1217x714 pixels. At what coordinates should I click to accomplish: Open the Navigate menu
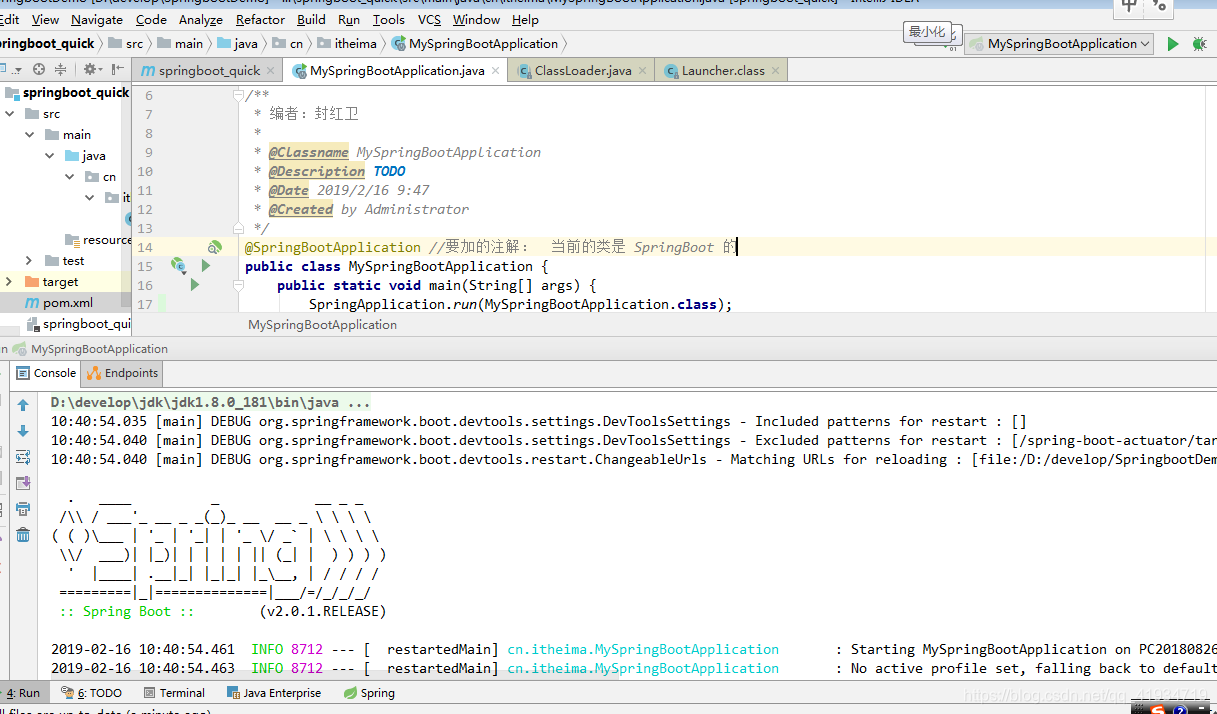click(97, 19)
